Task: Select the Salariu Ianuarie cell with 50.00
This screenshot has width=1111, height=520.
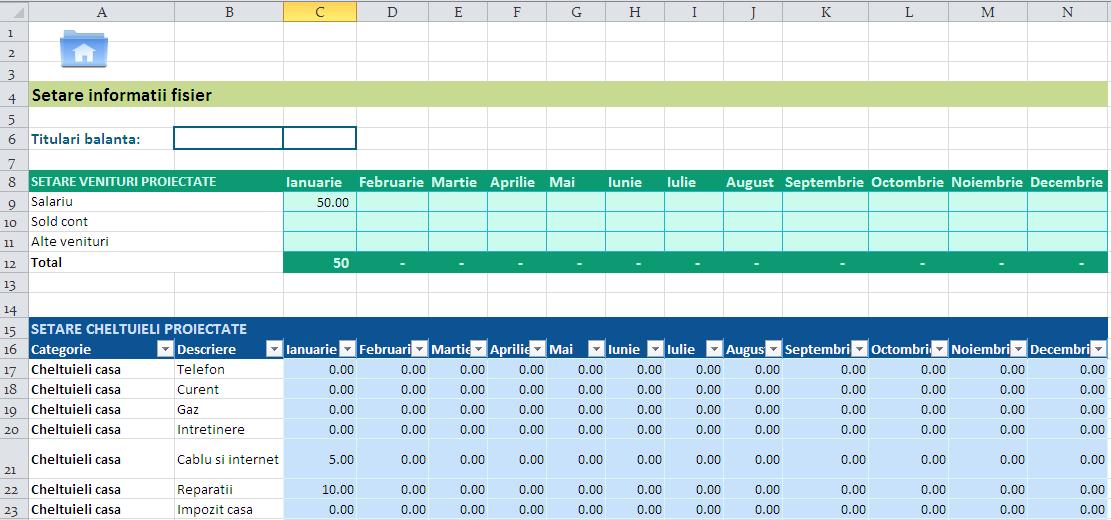Action: pyautogui.click(x=320, y=202)
